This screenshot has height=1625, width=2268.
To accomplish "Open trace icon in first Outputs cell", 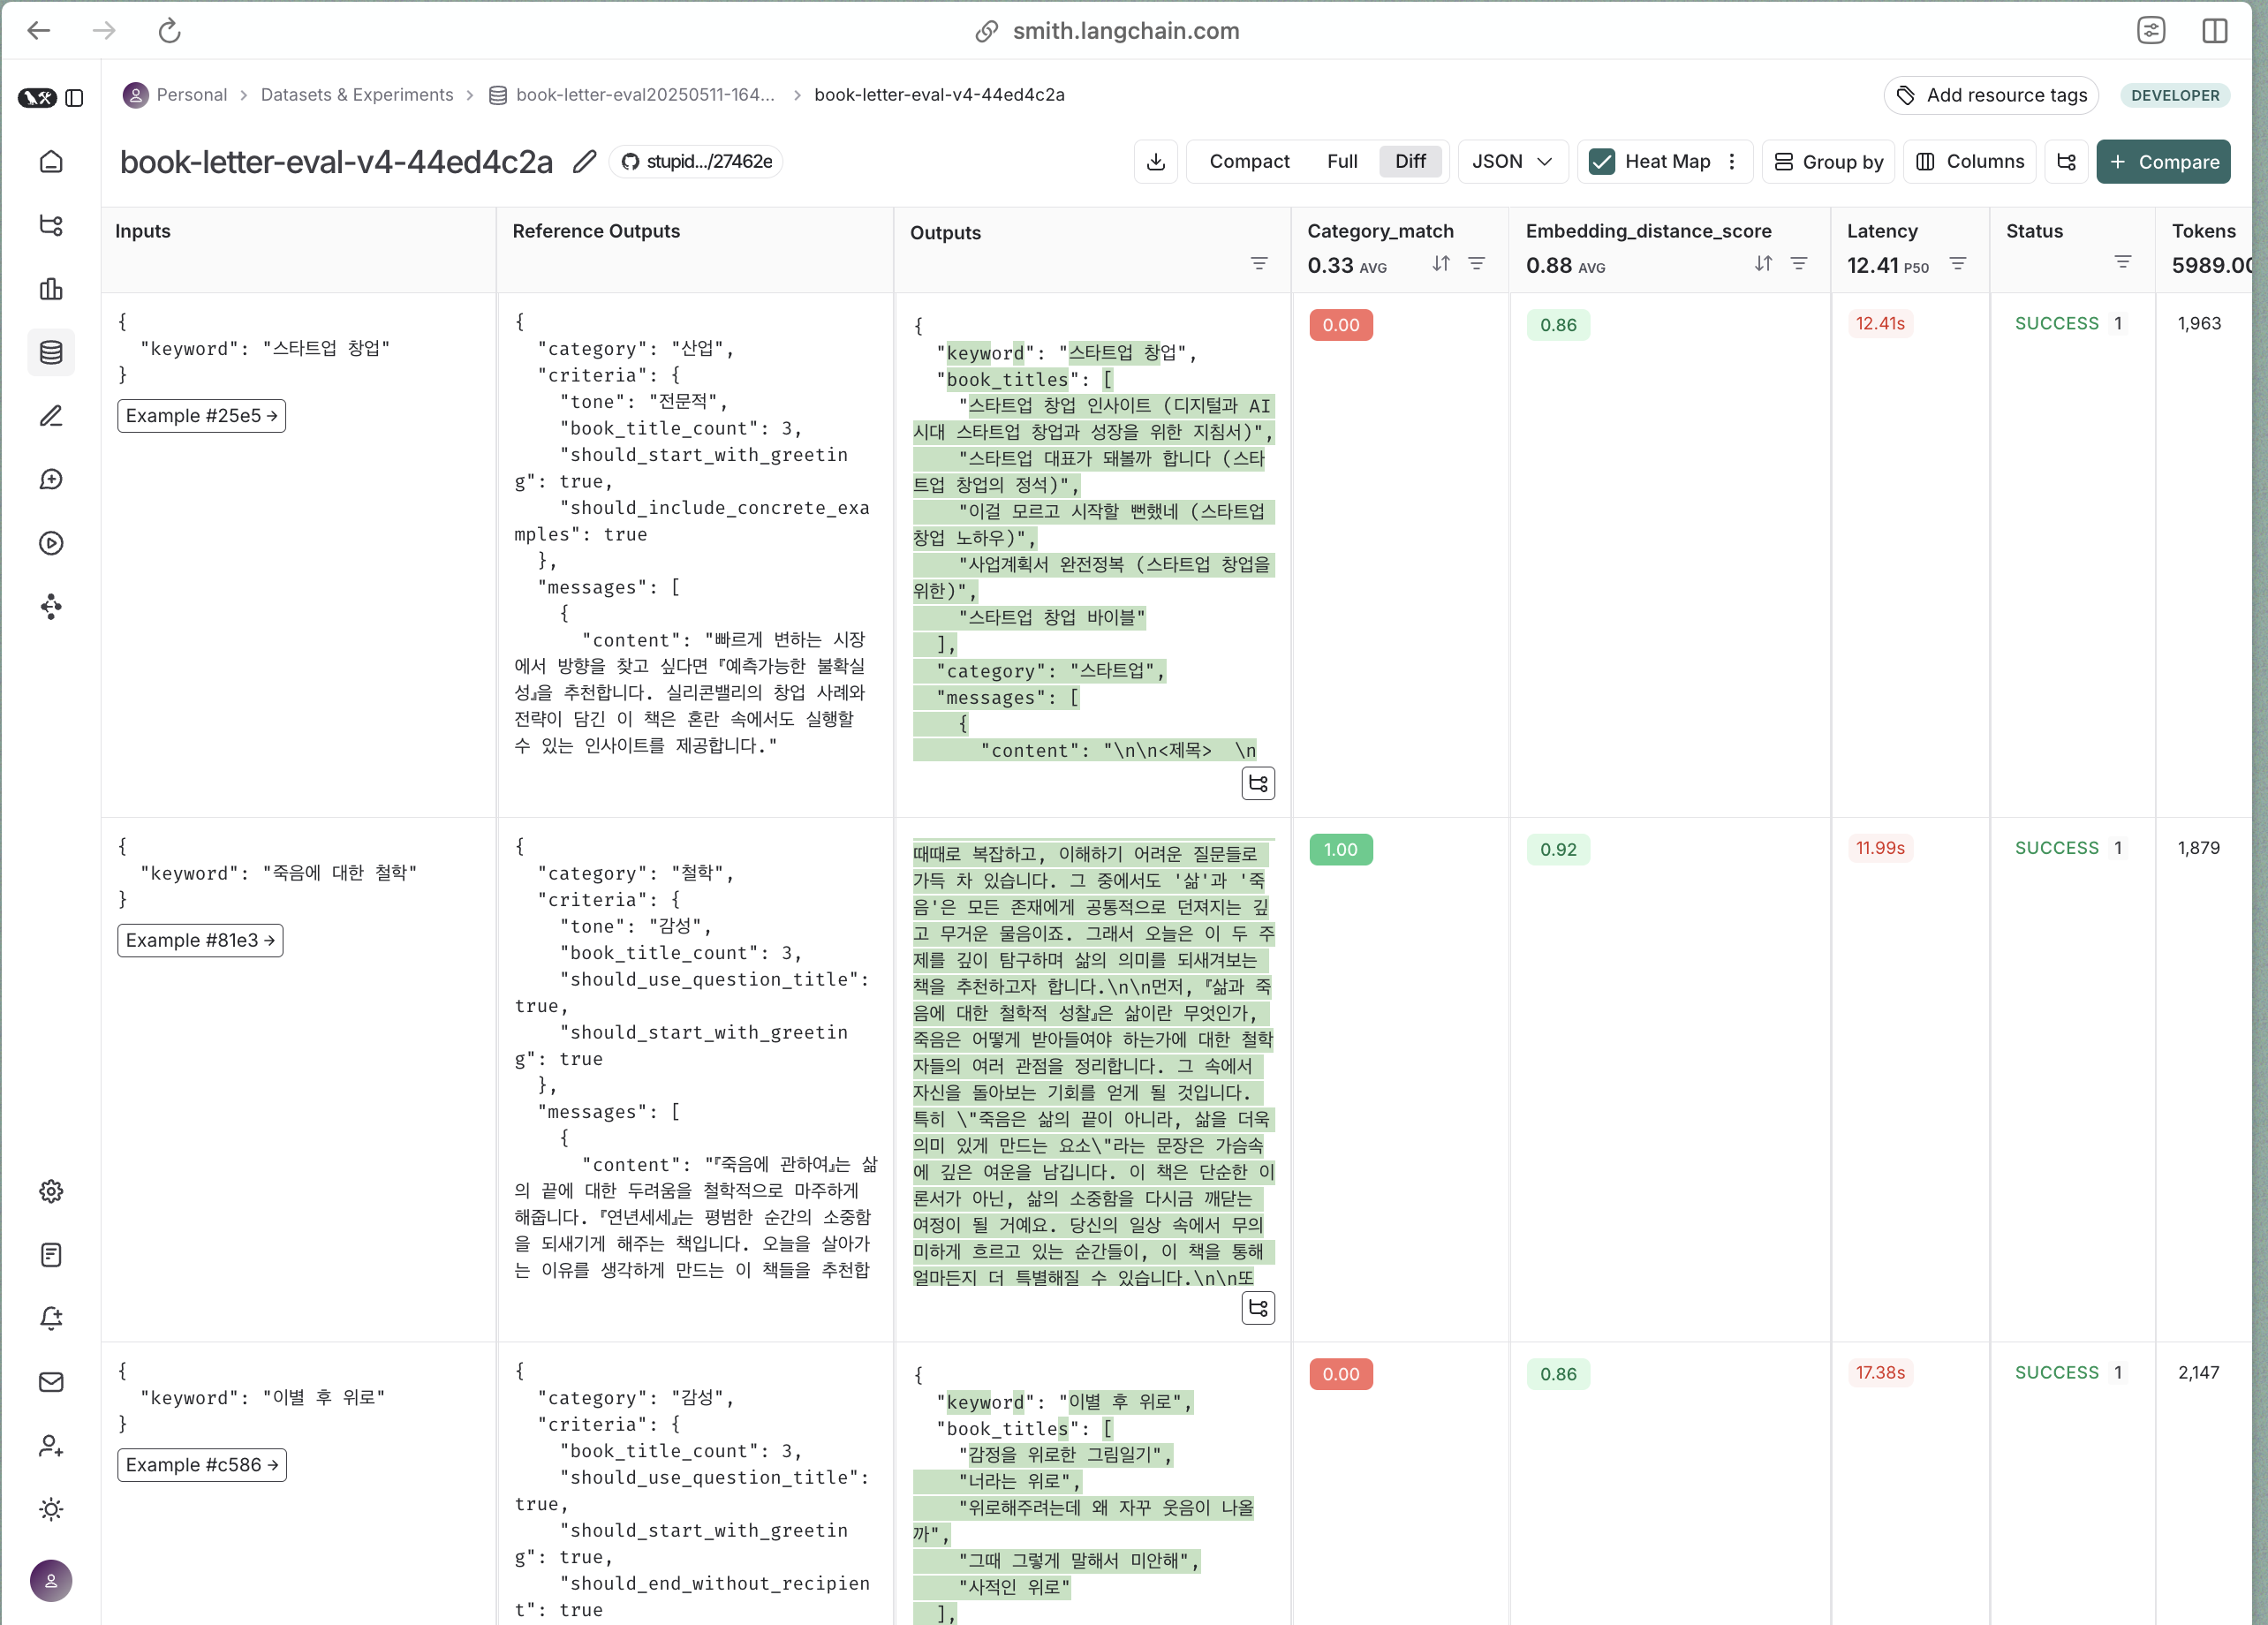I will point(1258,783).
